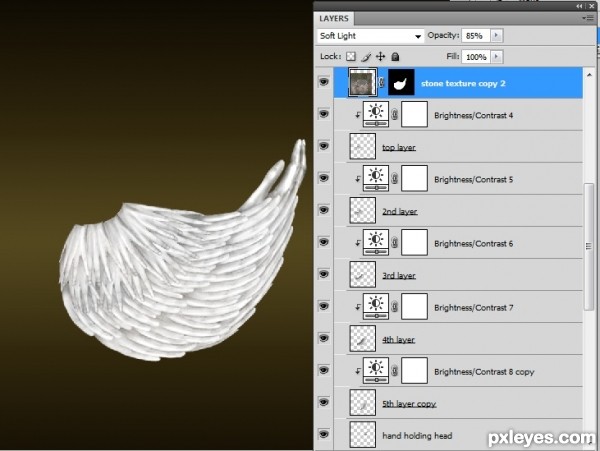This screenshot has height=451, width=600.
Task: Click the mask link icon on Brightness/Contrast 8 copy
Action: click(x=395, y=371)
